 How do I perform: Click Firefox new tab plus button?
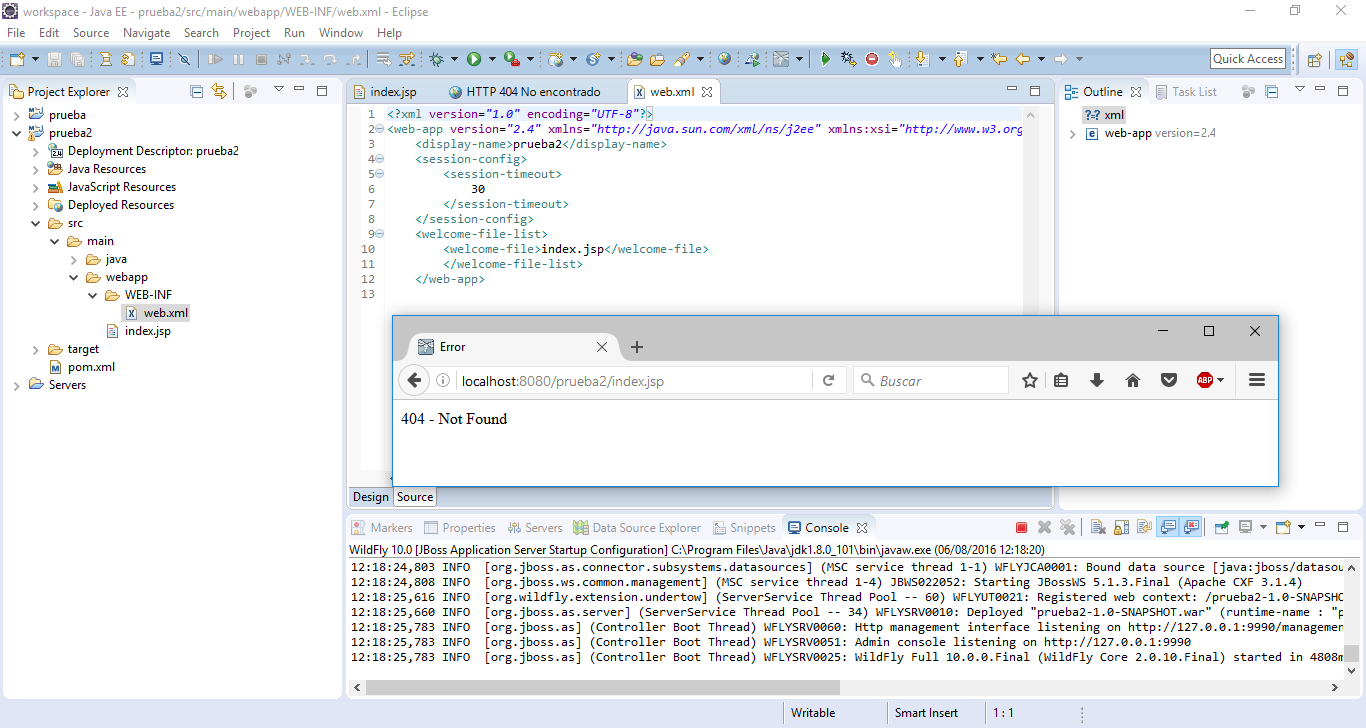click(x=637, y=347)
